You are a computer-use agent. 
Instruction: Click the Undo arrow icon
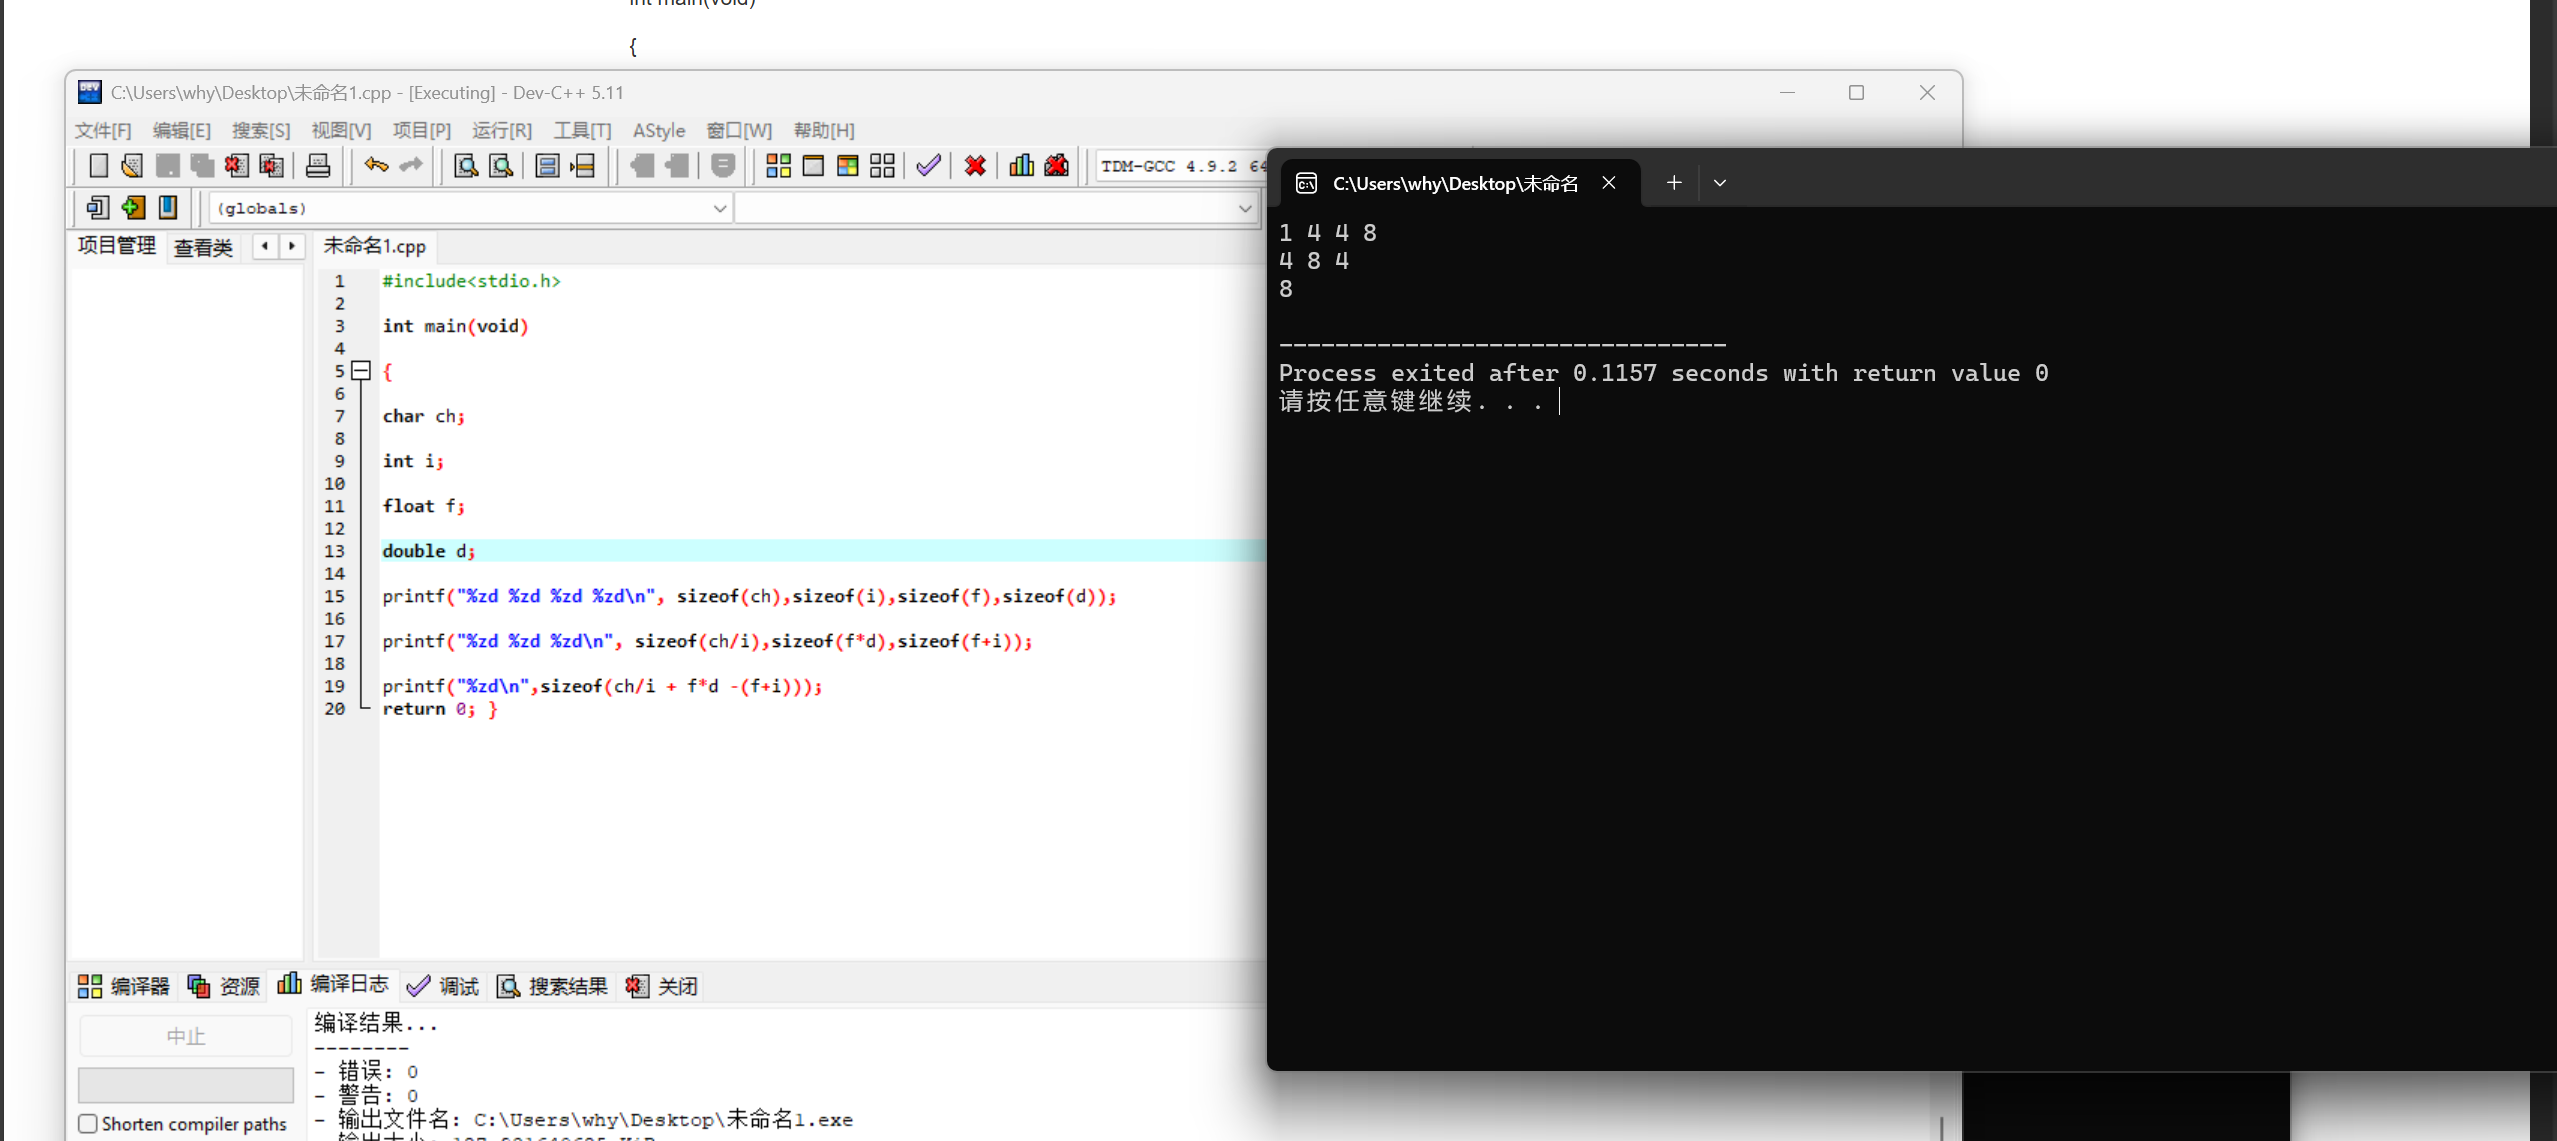(x=376, y=166)
